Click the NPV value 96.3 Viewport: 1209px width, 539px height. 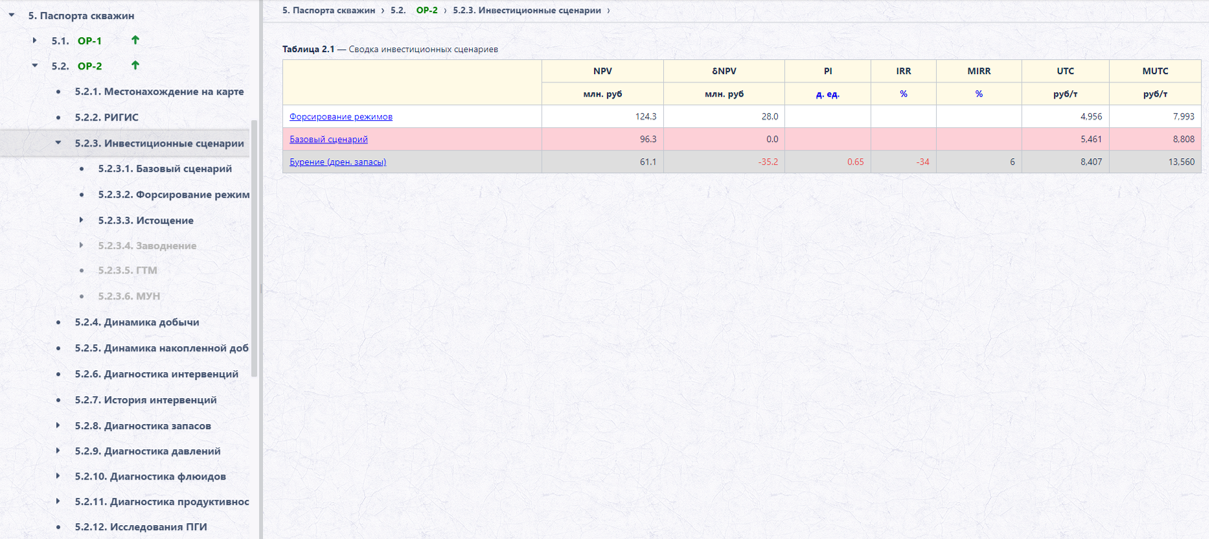click(x=647, y=139)
